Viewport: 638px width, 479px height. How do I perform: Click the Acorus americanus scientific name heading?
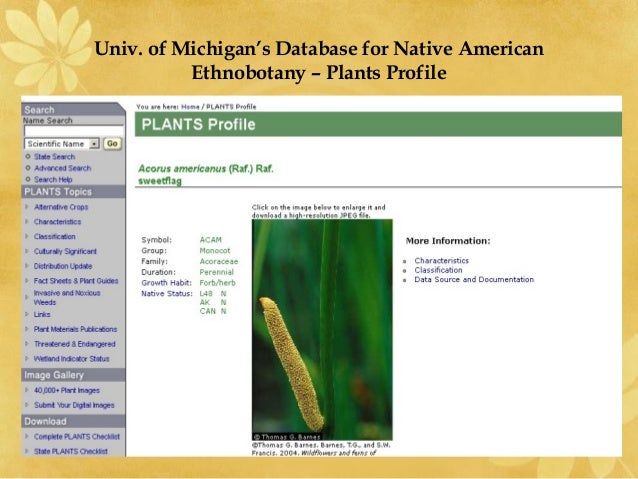(206, 168)
